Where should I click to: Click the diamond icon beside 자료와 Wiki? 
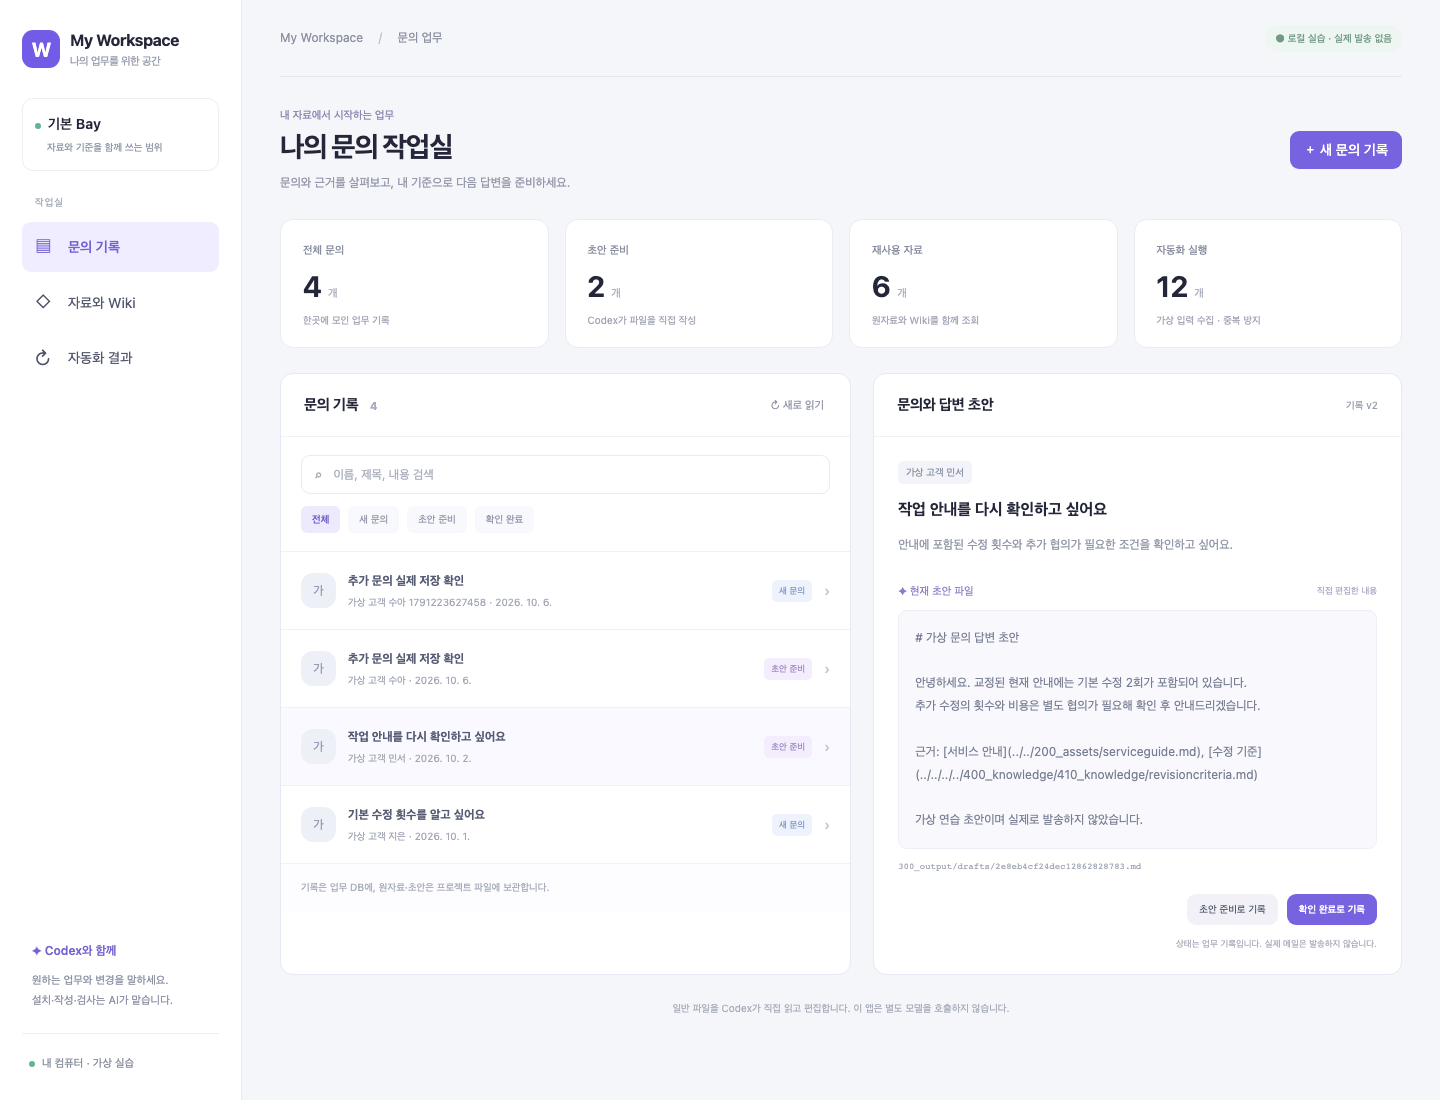pyautogui.click(x=43, y=301)
